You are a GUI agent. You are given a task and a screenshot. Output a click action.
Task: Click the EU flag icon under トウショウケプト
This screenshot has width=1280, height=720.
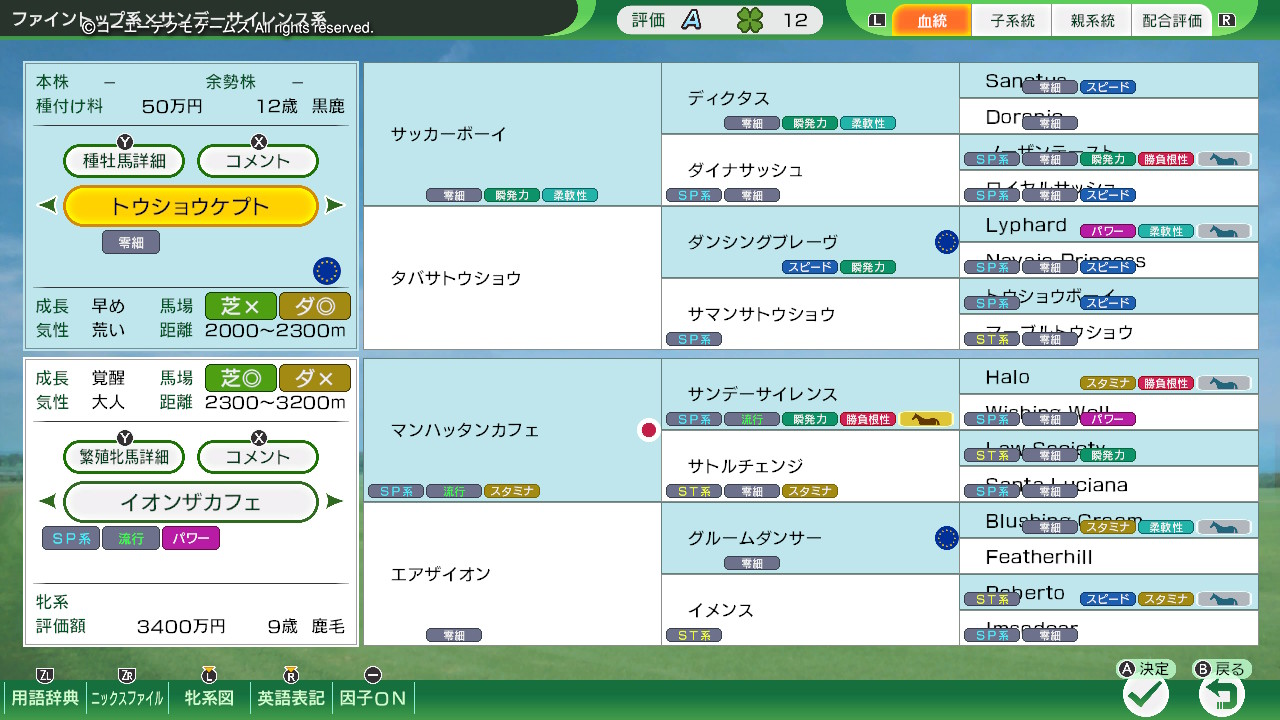[327, 270]
